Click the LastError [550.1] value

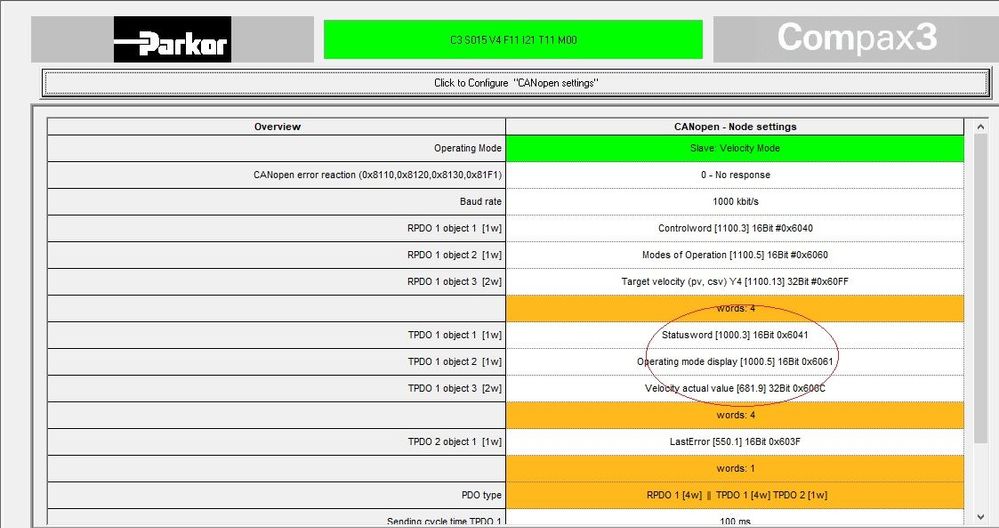coord(735,441)
